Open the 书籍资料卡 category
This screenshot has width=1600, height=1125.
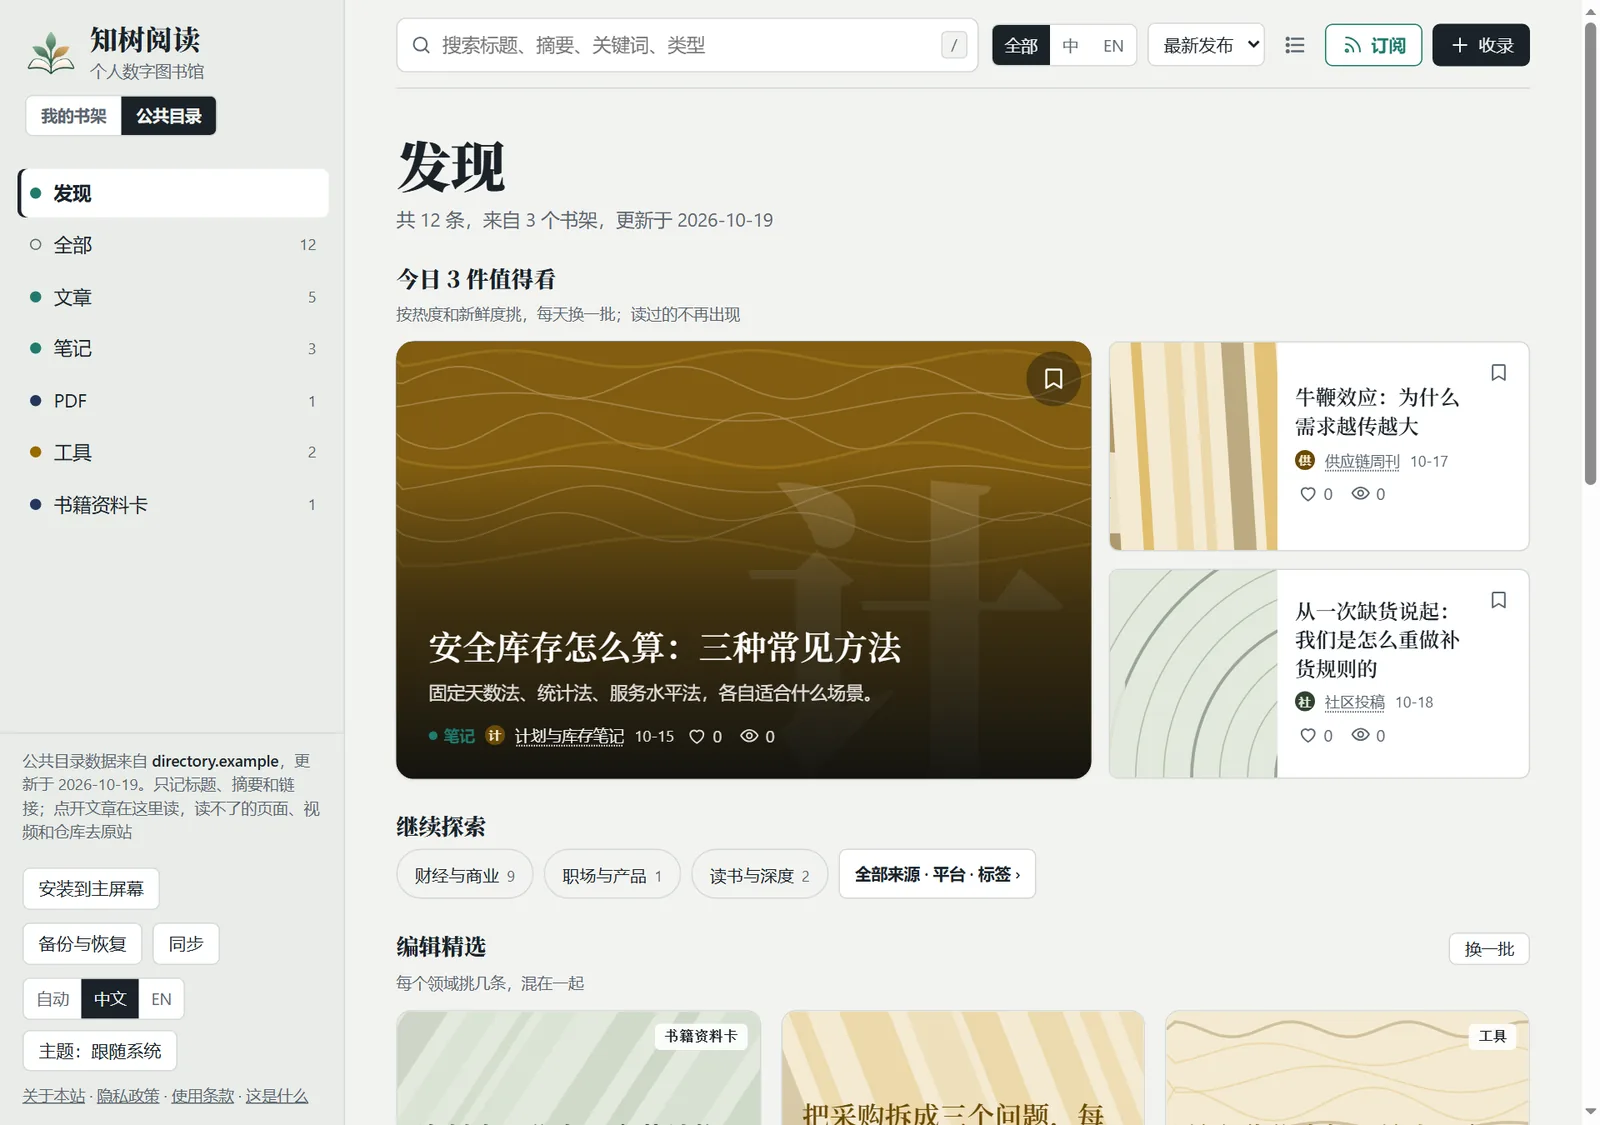[173, 505]
